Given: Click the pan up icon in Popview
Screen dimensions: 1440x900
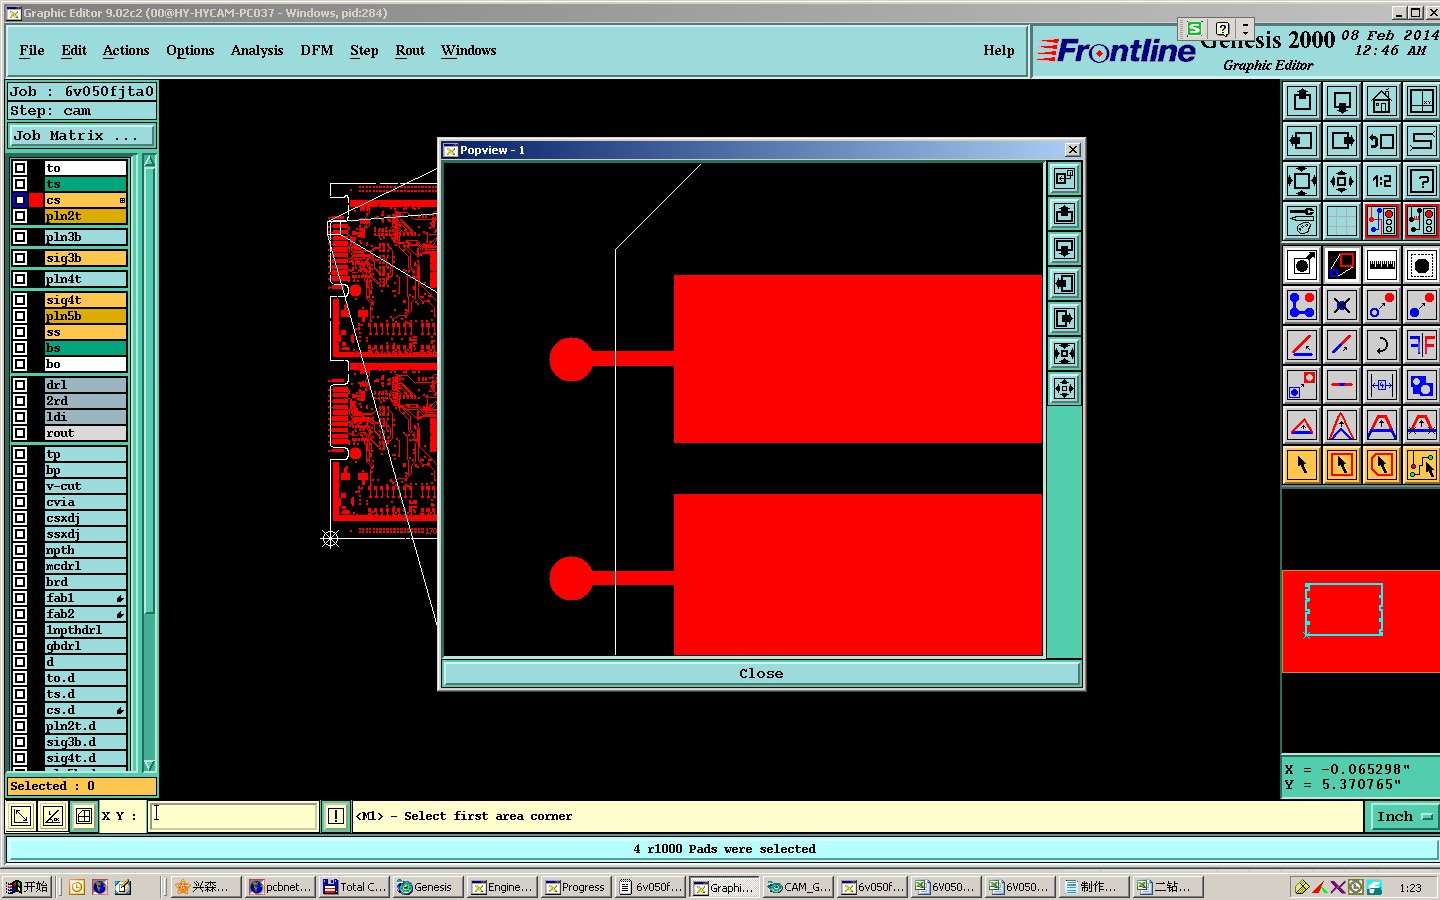Looking at the screenshot, I should pyautogui.click(x=1064, y=214).
